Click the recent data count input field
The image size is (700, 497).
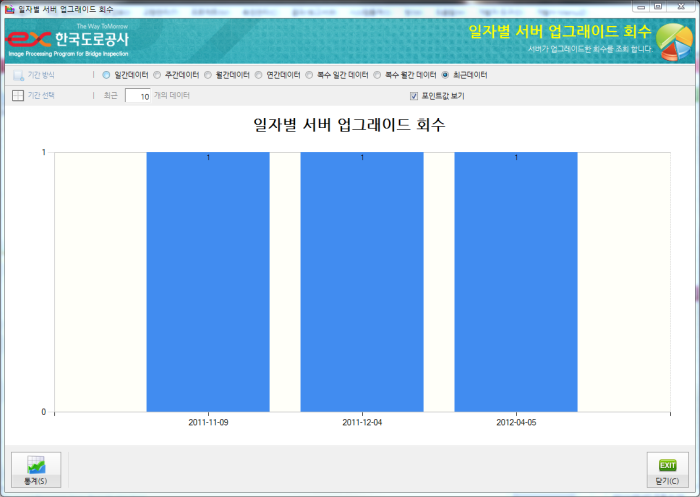point(138,96)
